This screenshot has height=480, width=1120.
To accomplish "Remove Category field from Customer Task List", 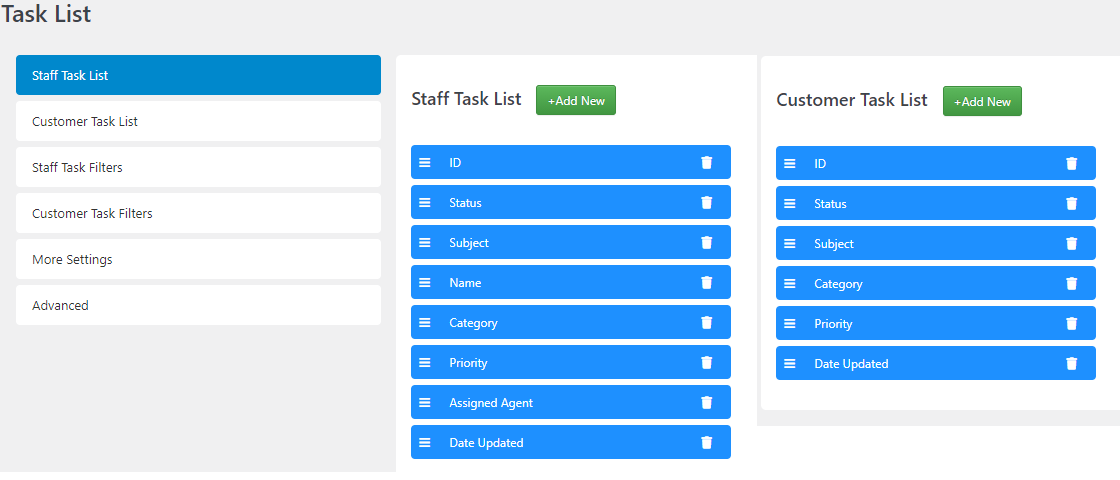I will [1071, 283].
